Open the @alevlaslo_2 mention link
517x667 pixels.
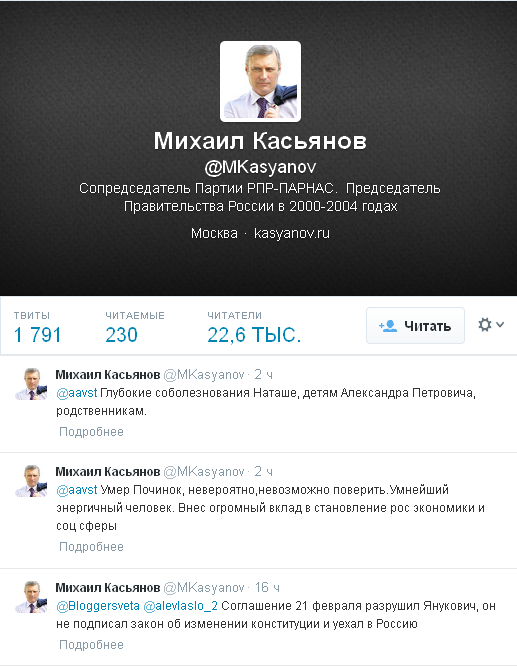click(181, 606)
